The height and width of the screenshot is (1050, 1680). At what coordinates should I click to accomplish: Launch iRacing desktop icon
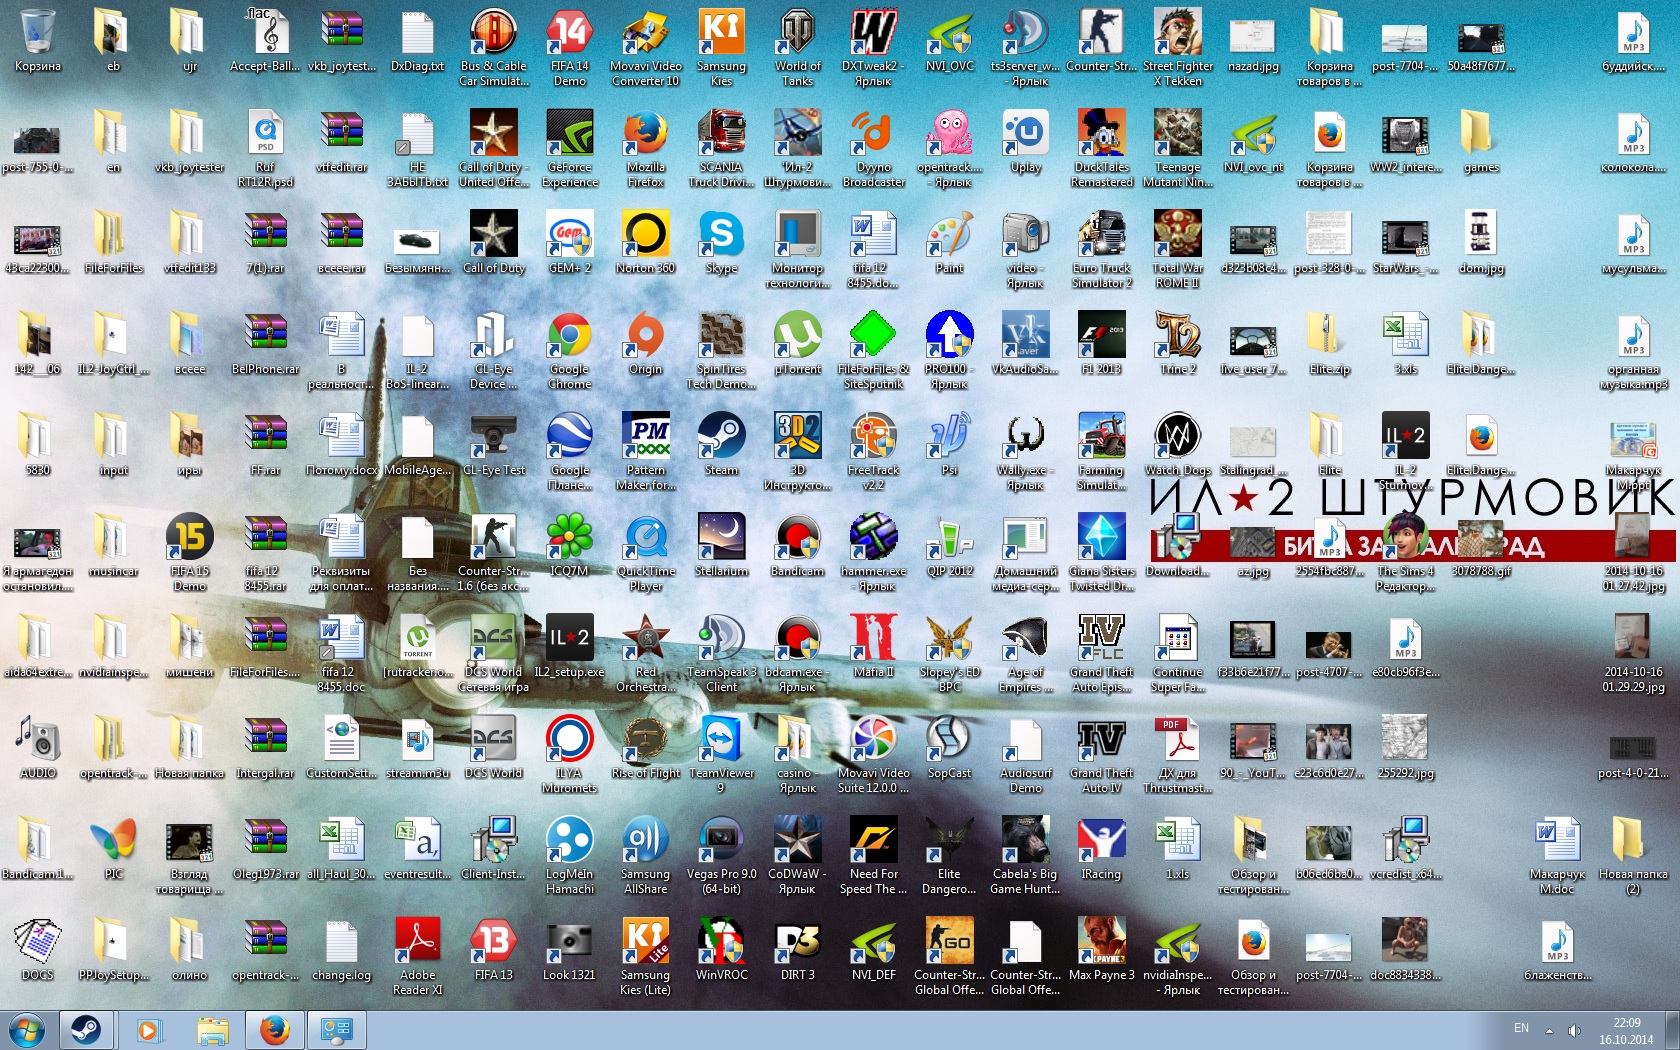click(x=1101, y=849)
